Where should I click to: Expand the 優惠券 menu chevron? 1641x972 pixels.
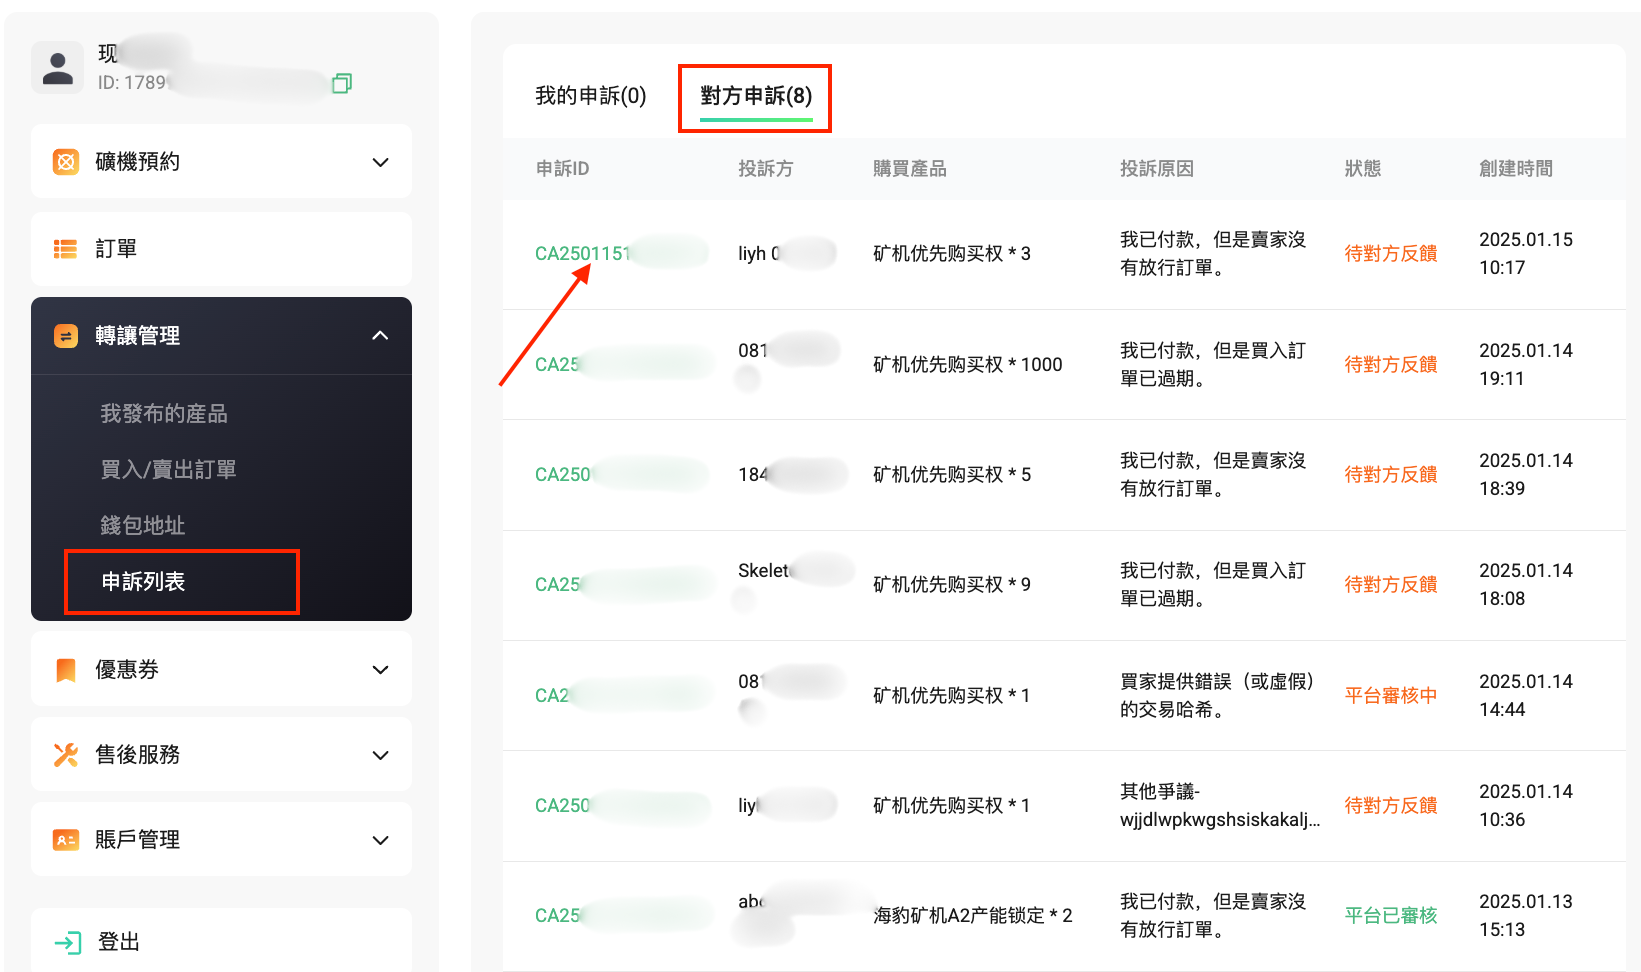pos(380,670)
